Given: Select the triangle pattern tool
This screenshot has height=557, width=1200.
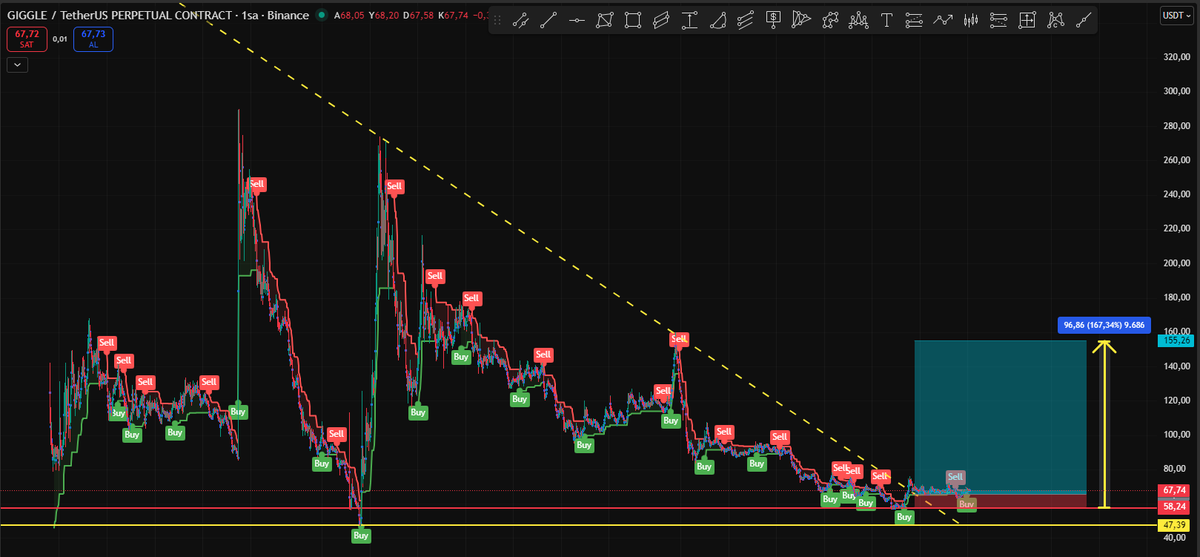Looking at the screenshot, I should click(801, 20).
